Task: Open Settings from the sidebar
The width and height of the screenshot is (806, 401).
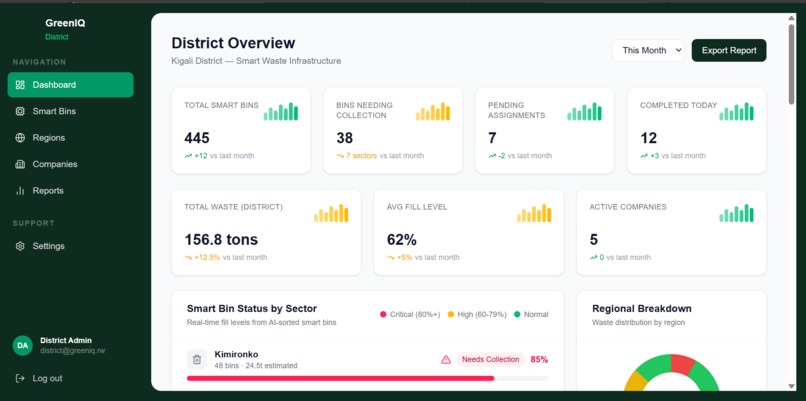Action: pyautogui.click(x=70, y=246)
